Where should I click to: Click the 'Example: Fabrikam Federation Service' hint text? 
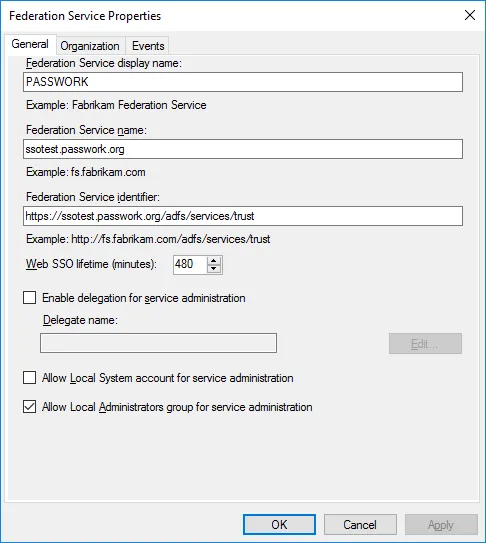point(116,105)
